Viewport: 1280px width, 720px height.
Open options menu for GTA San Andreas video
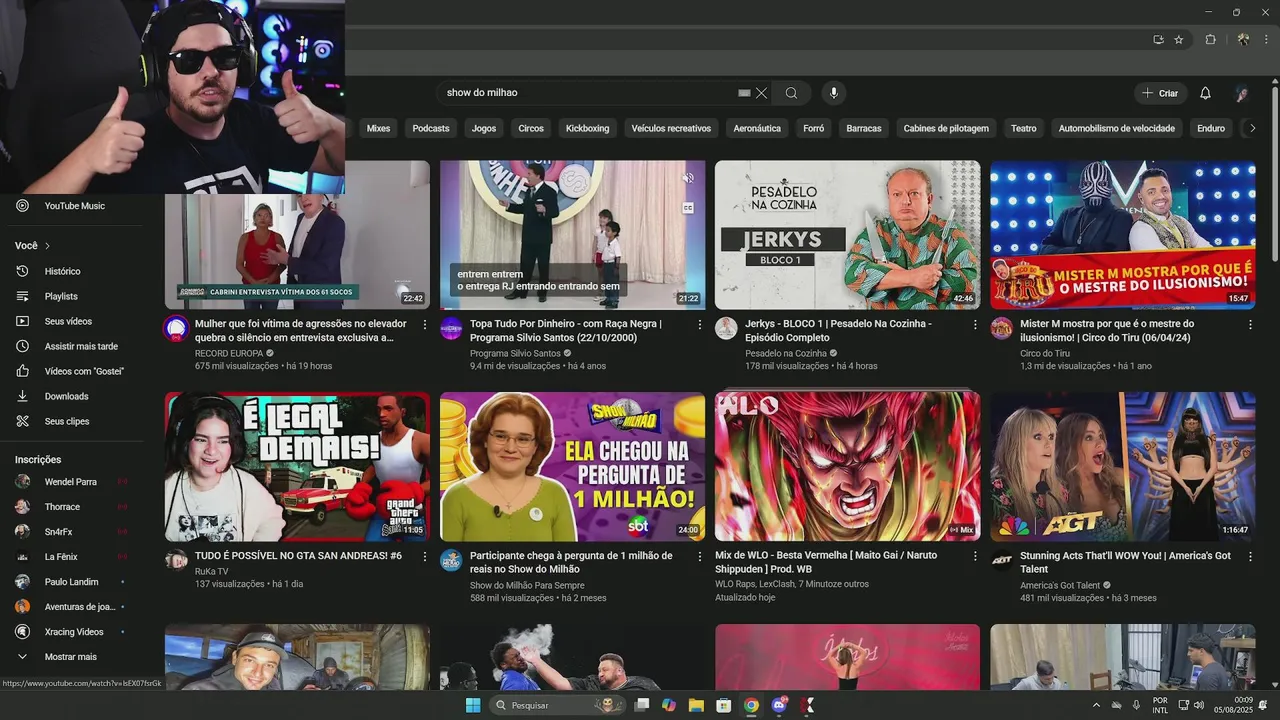click(x=425, y=556)
